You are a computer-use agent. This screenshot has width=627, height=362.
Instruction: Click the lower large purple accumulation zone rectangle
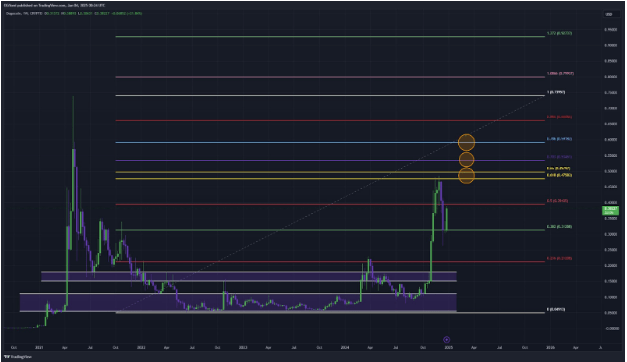[x=238, y=302]
